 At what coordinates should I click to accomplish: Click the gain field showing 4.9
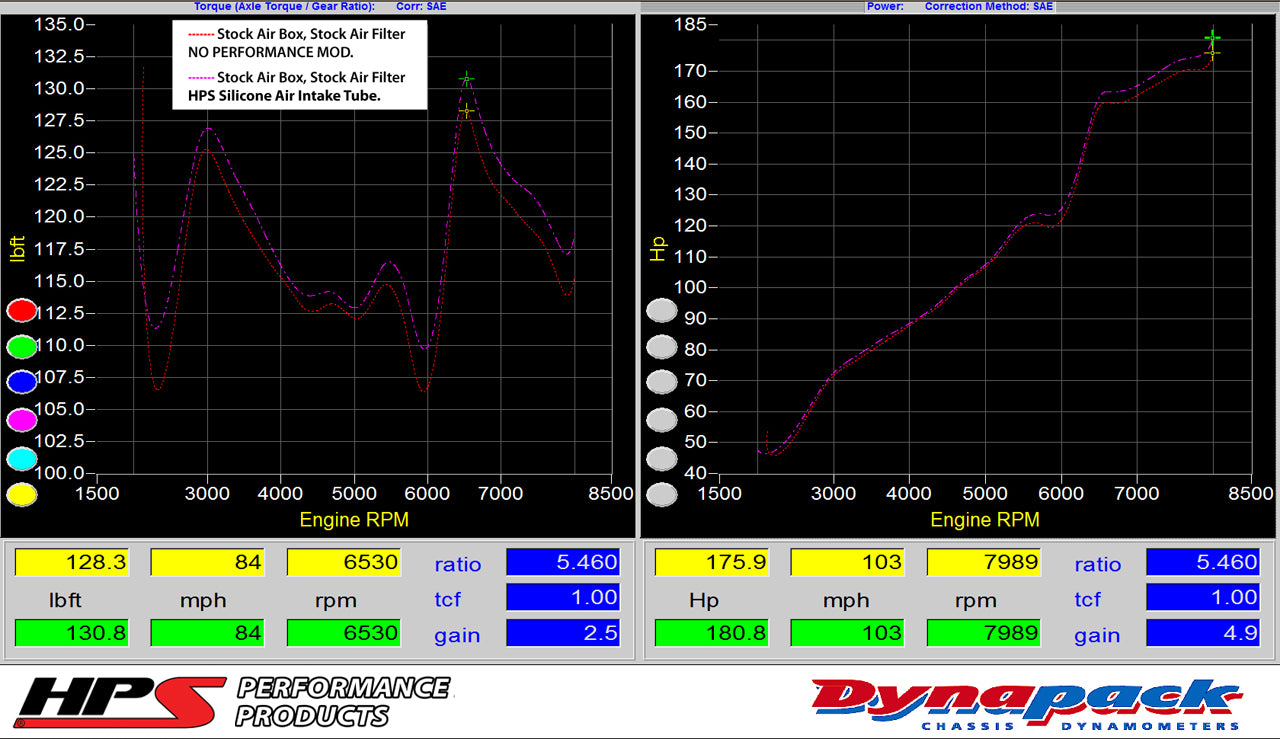point(1203,633)
